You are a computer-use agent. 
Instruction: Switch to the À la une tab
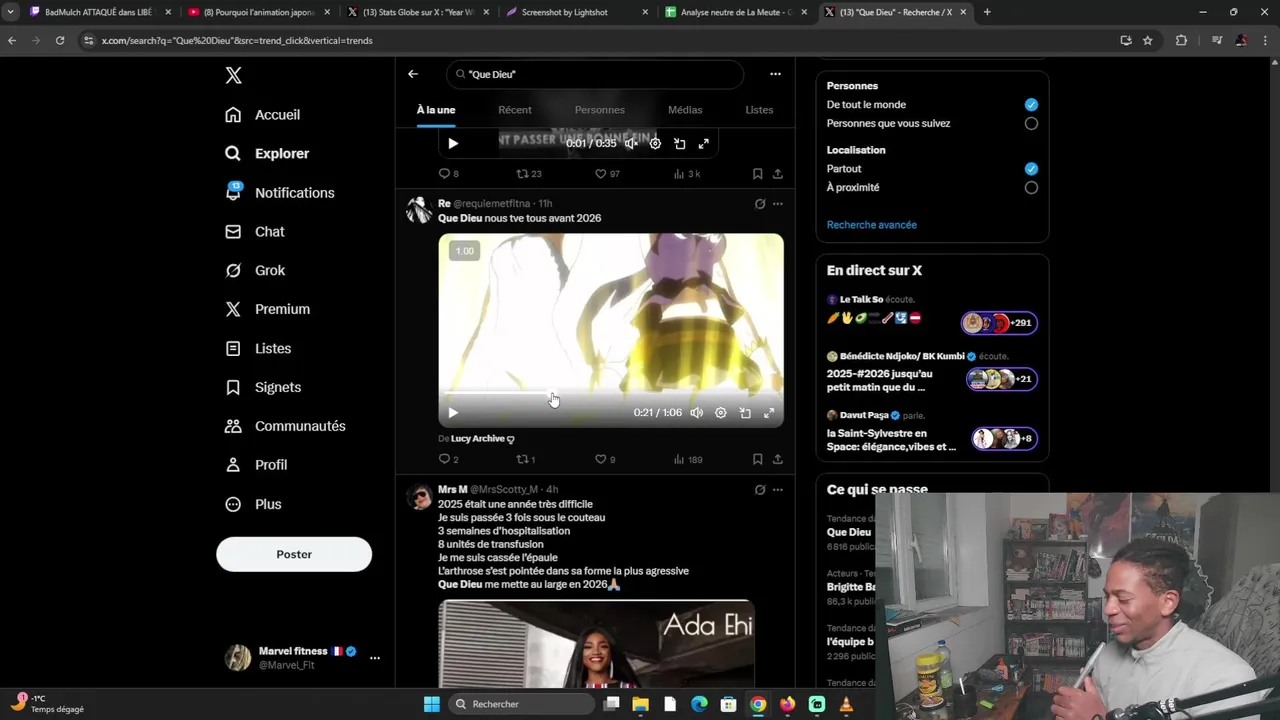[x=436, y=110]
